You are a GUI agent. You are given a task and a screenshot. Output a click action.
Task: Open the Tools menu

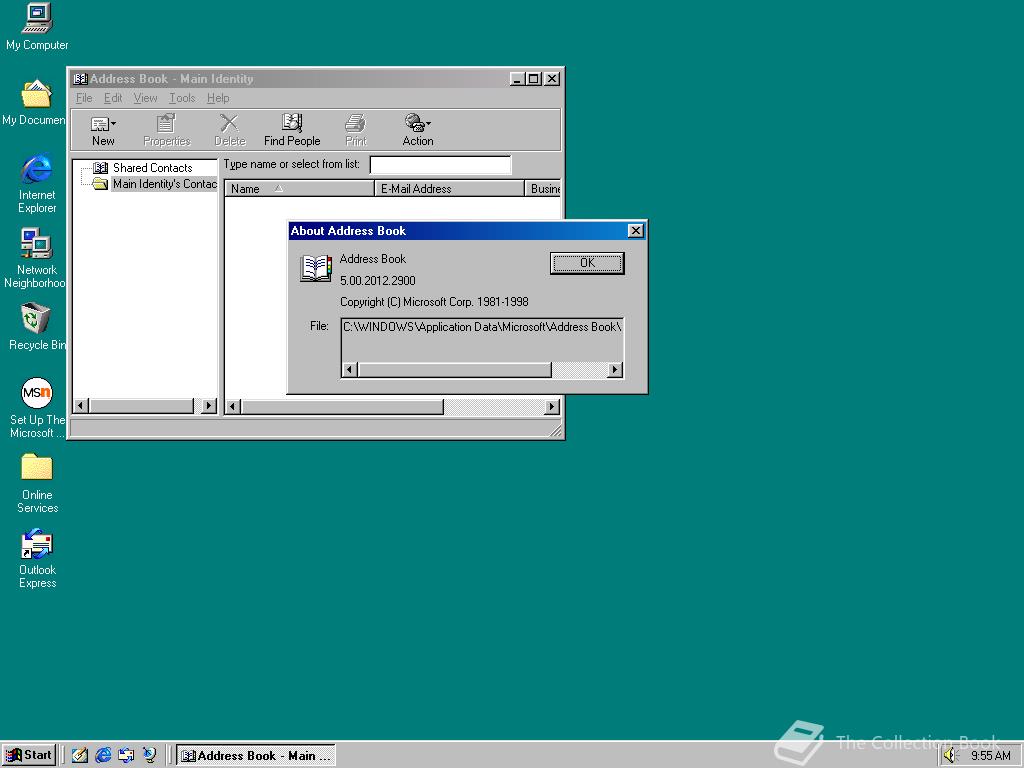182,98
